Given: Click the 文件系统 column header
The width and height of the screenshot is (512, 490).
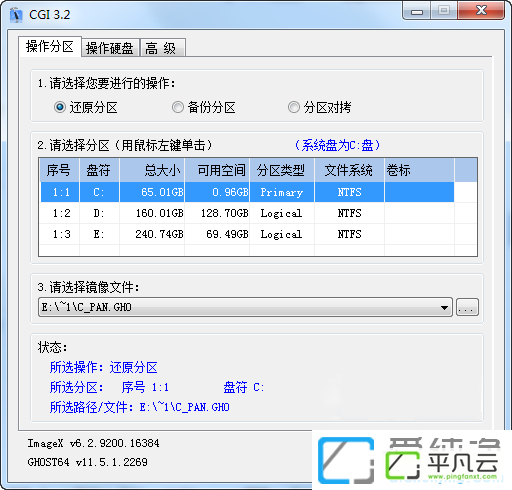Looking at the screenshot, I should [349, 170].
